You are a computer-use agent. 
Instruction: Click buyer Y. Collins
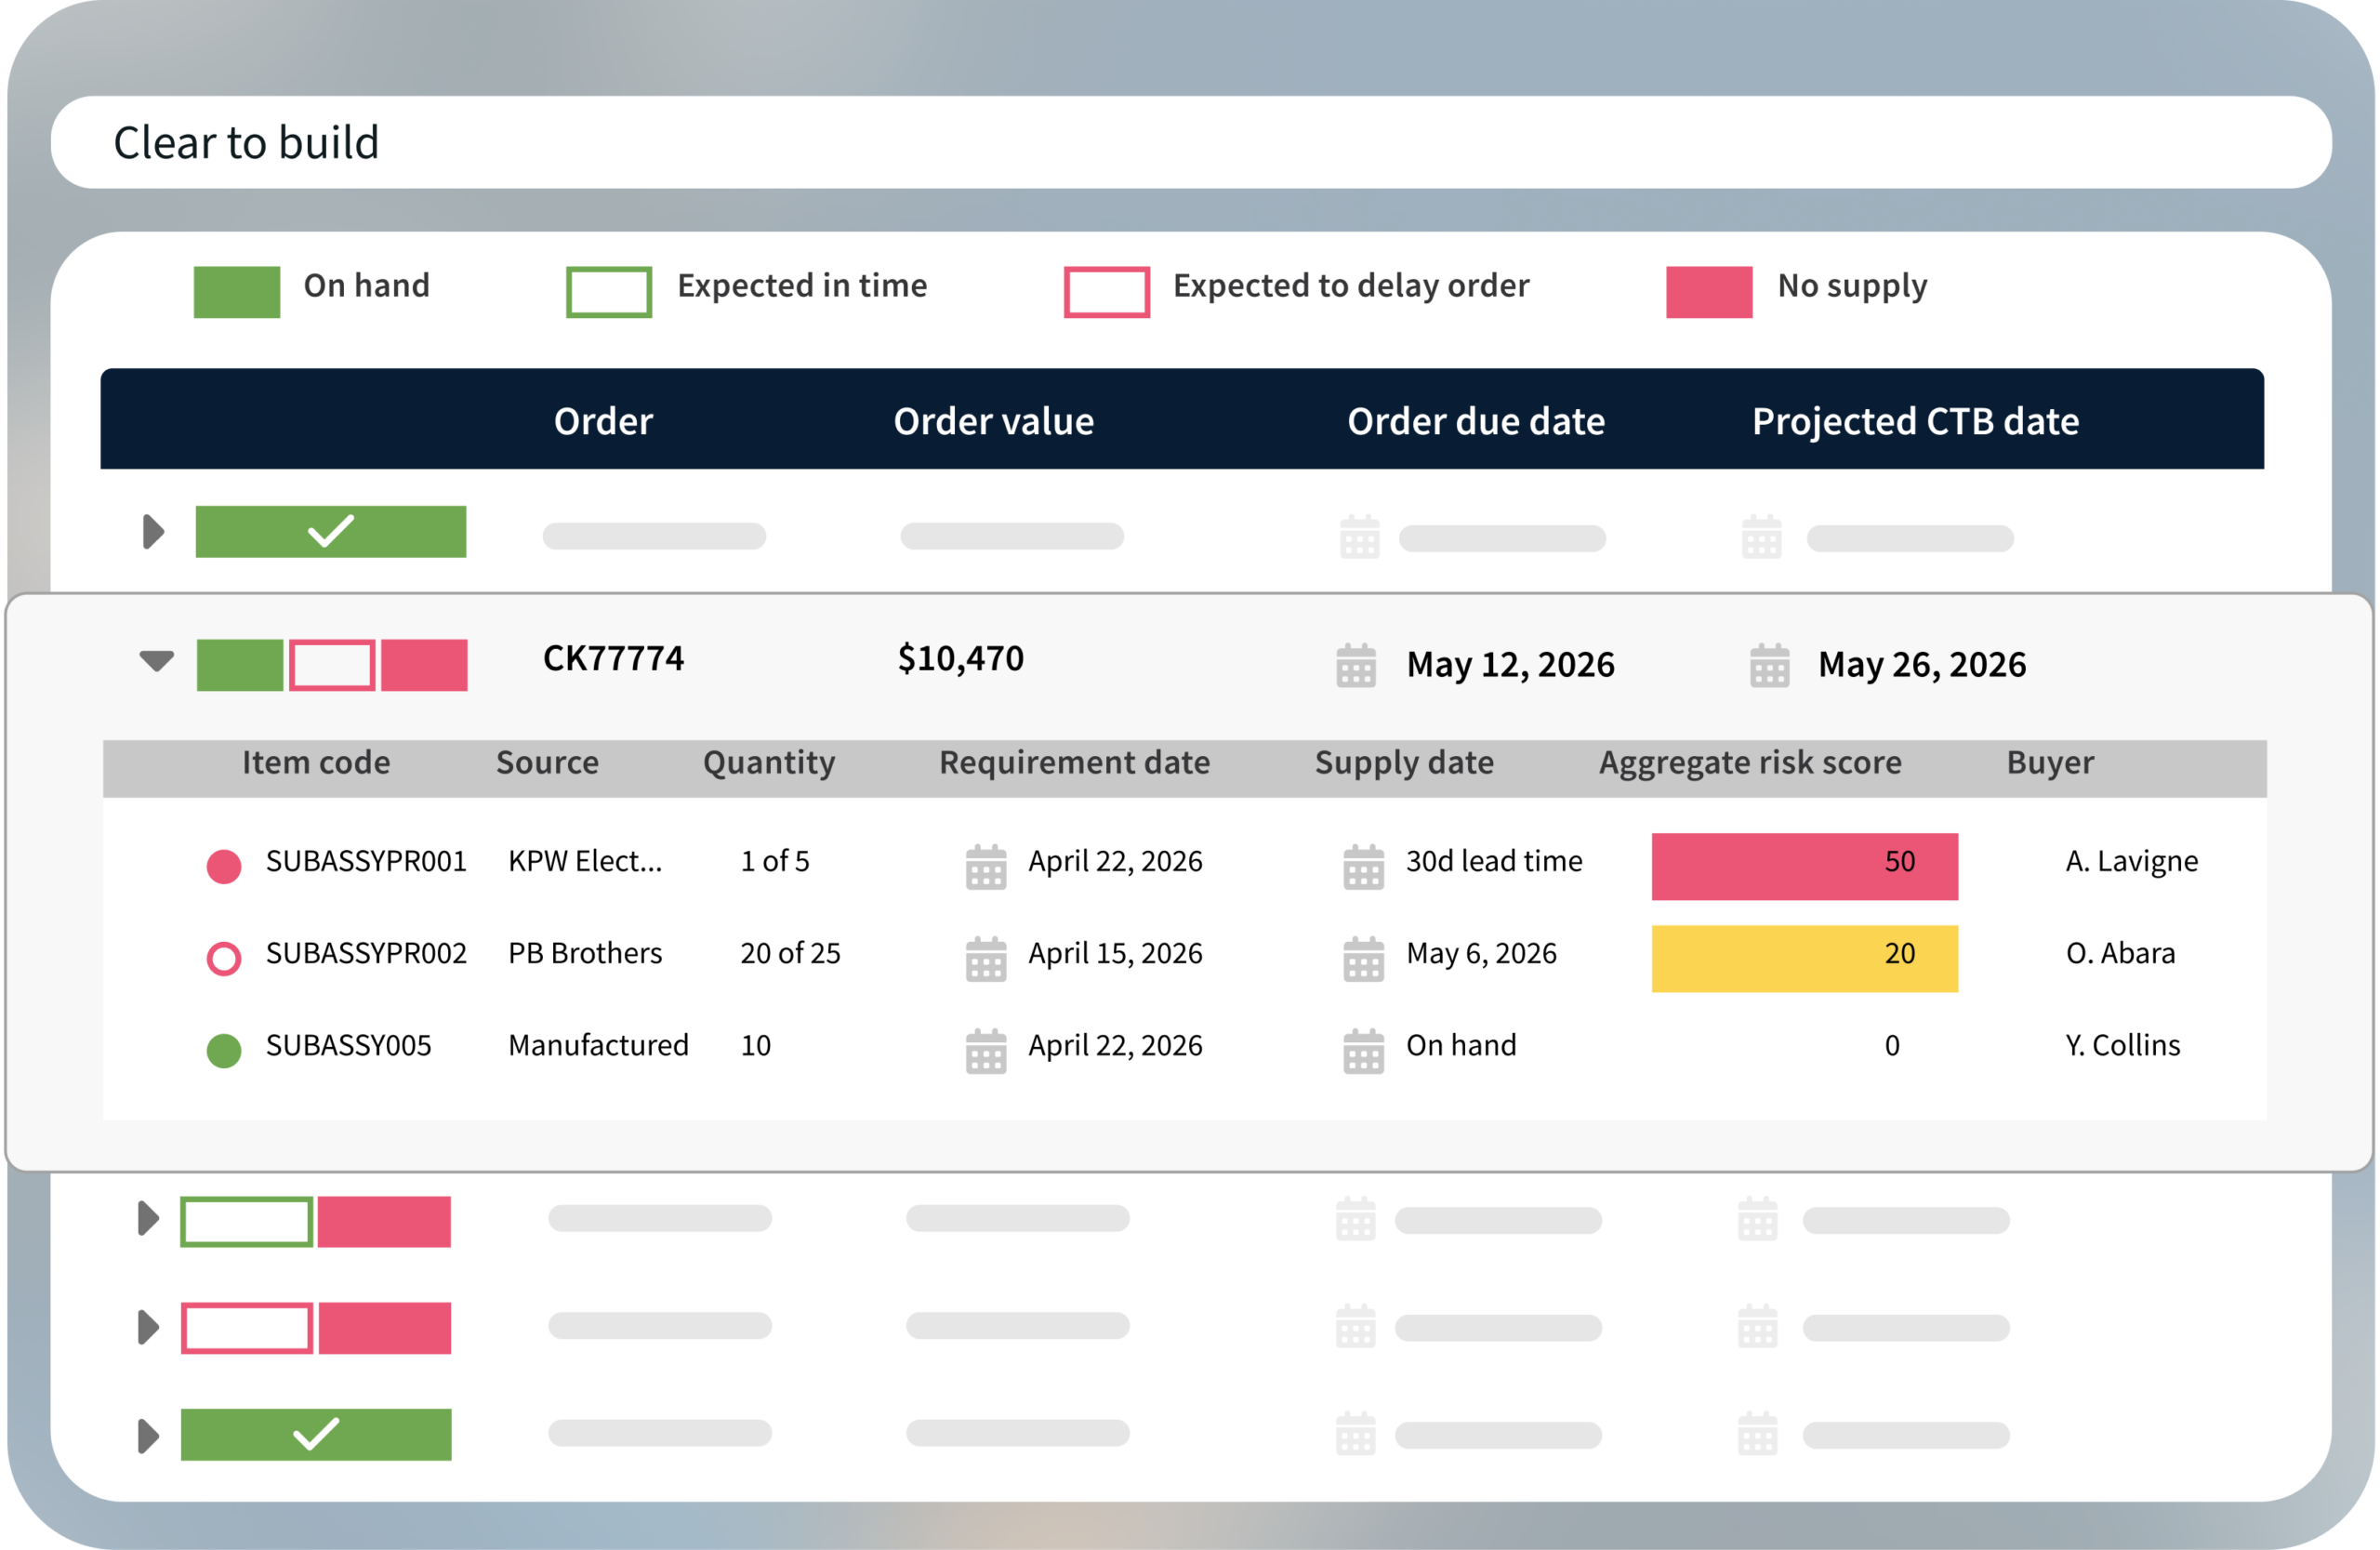pyautogui.click(x=2123, y=1045)
